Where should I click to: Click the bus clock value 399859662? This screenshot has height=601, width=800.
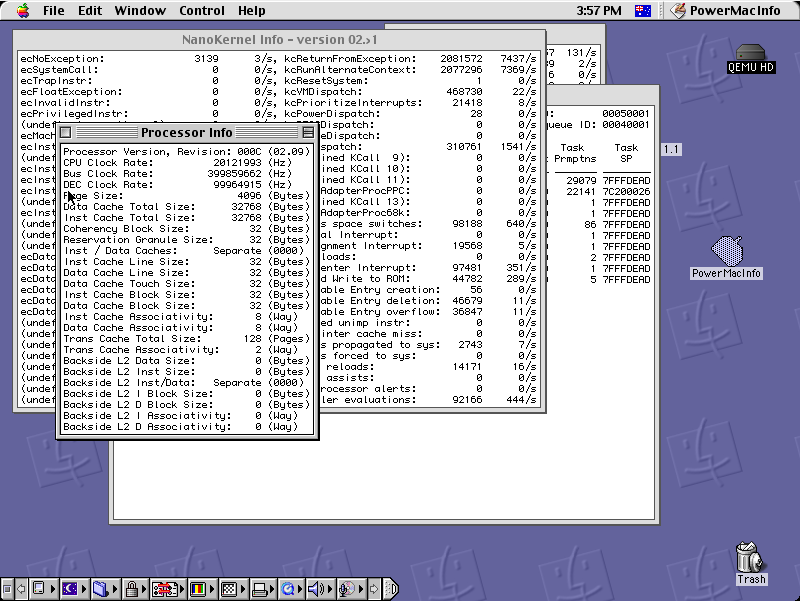pyautogui.click(x=234, y=173)
